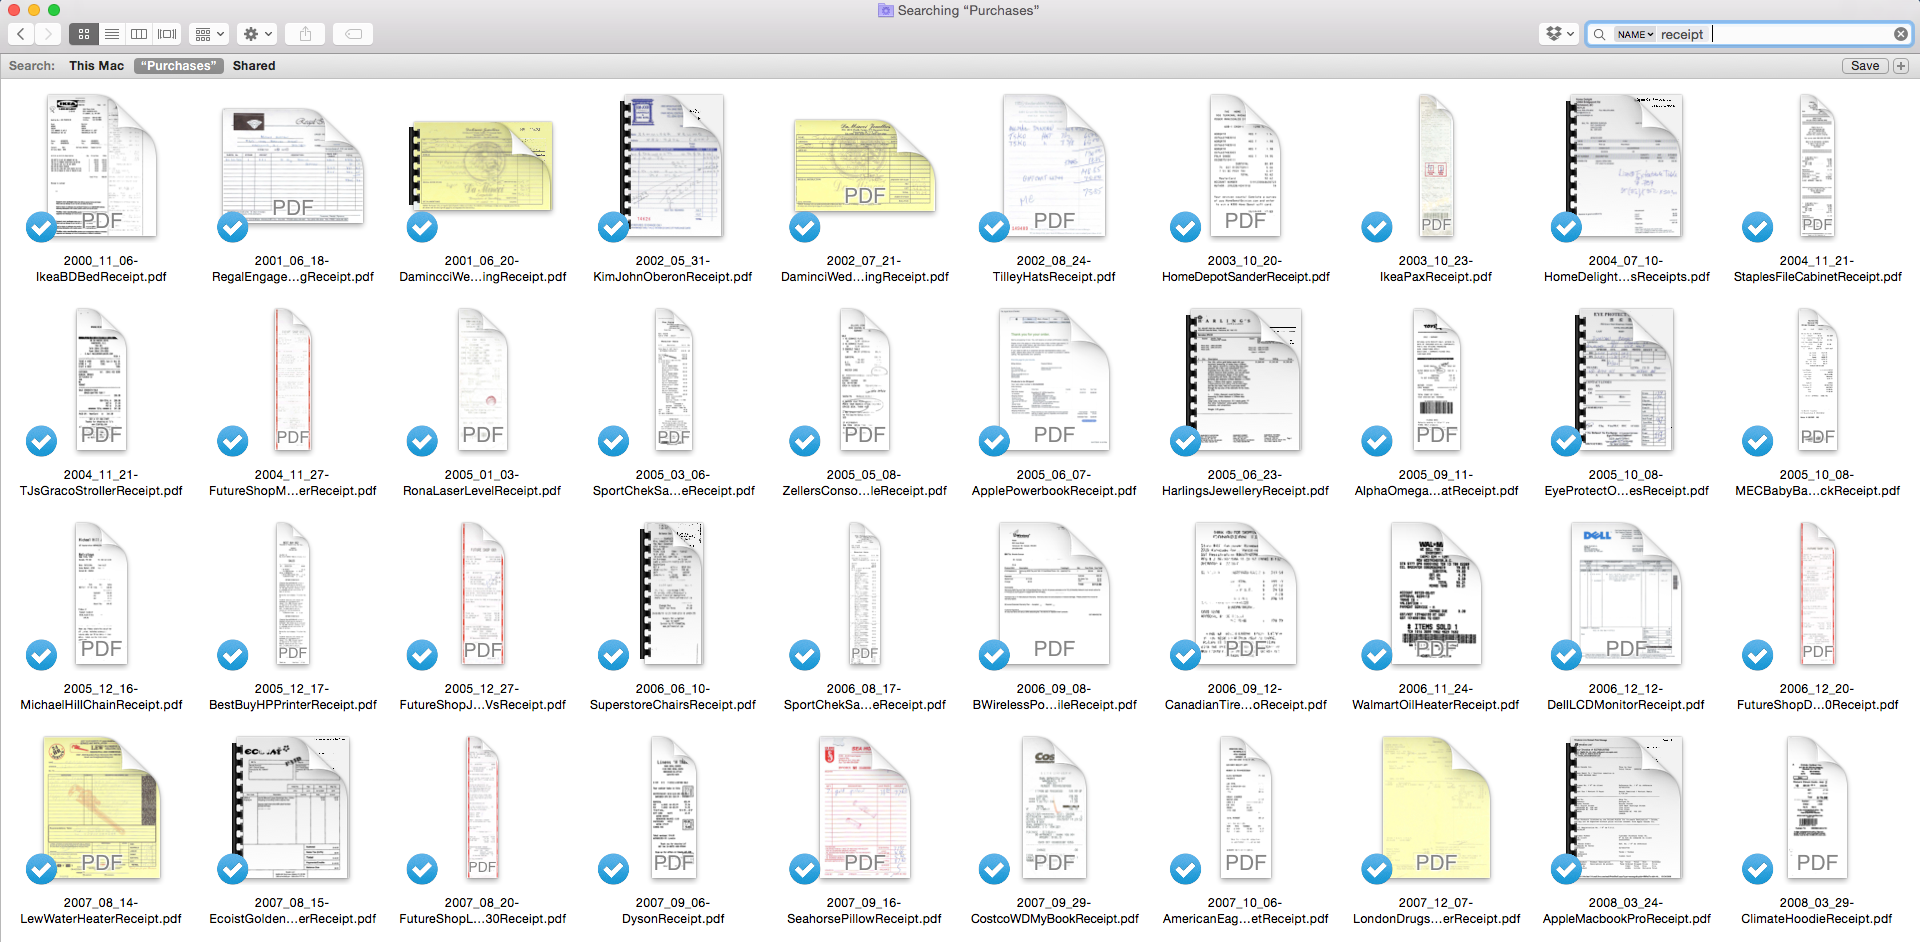Switch to column view
1920x942 pixels.
pyautogui.click(x=139, y=33)
